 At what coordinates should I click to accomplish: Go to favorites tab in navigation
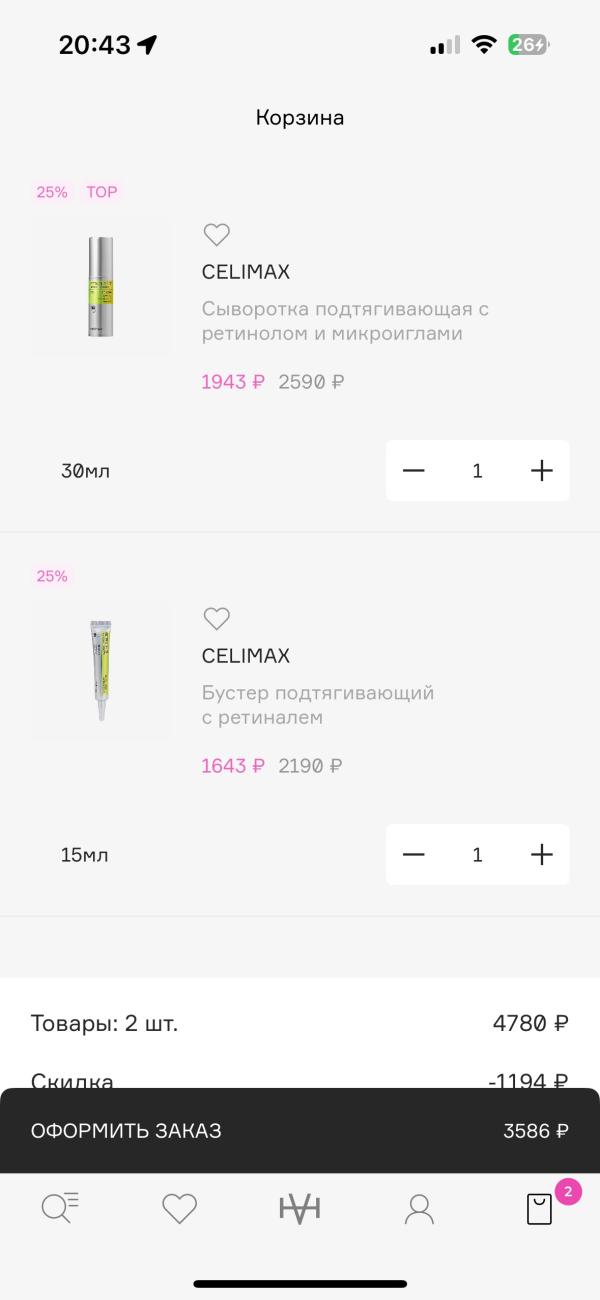tap(180, 1209)
